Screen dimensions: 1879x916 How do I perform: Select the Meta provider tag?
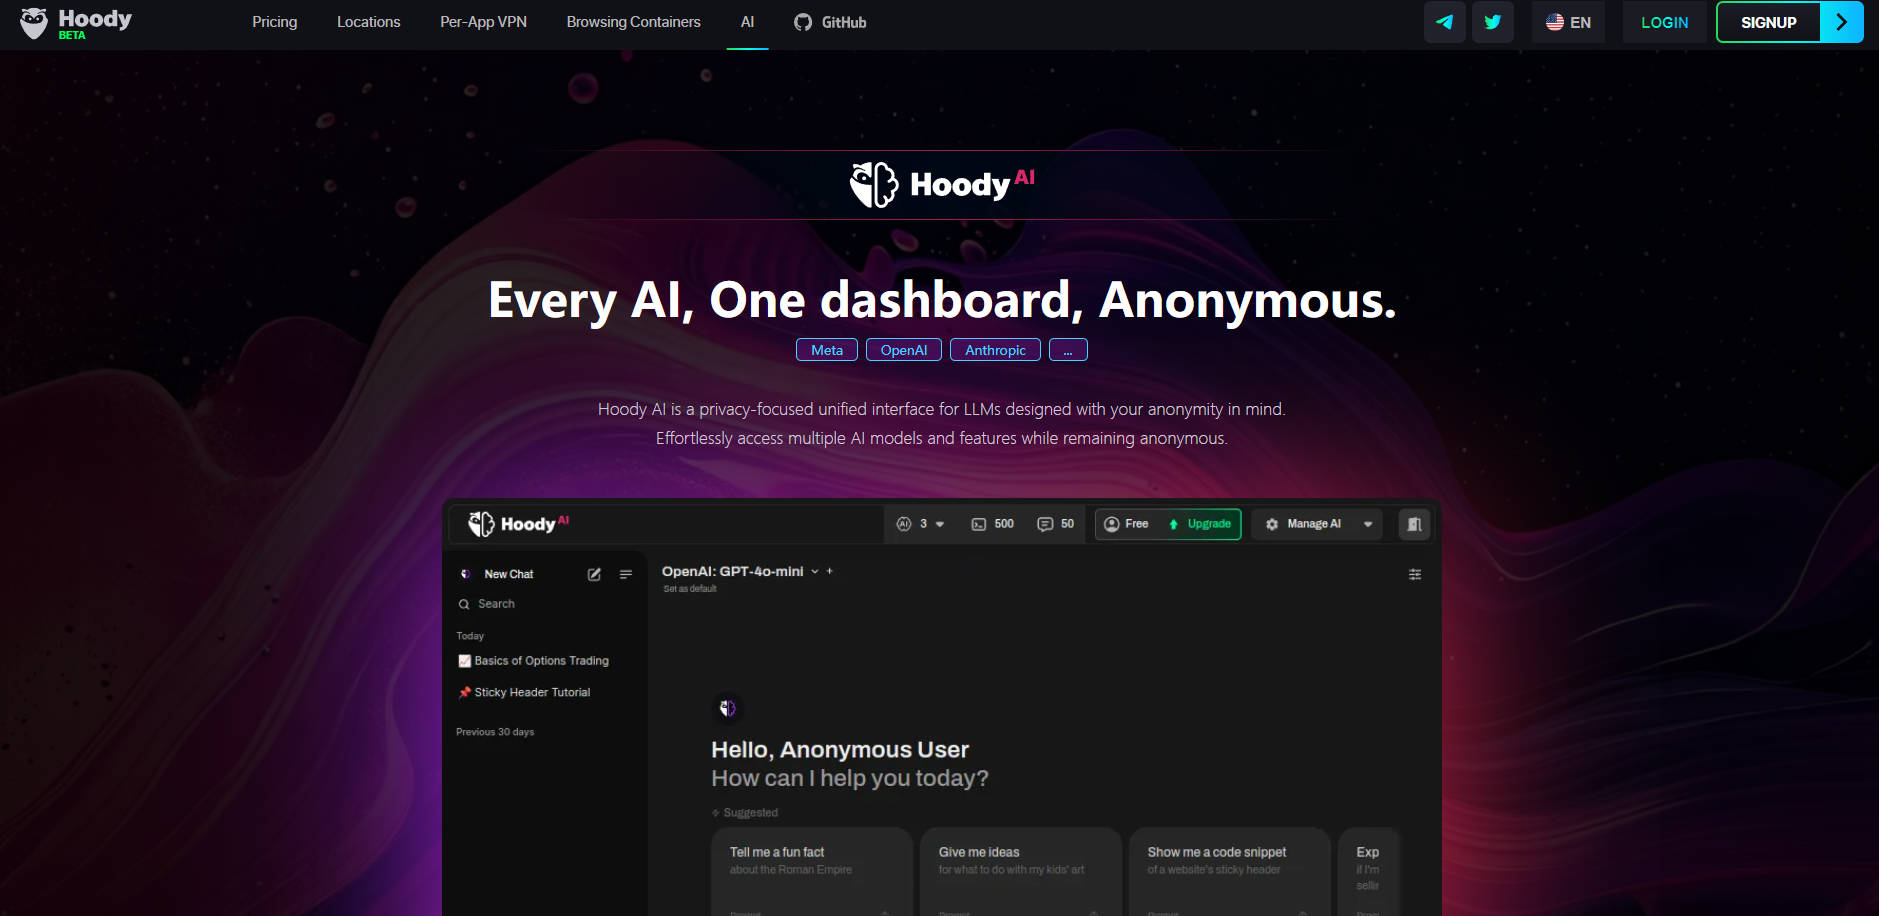(x=826, y=350)
